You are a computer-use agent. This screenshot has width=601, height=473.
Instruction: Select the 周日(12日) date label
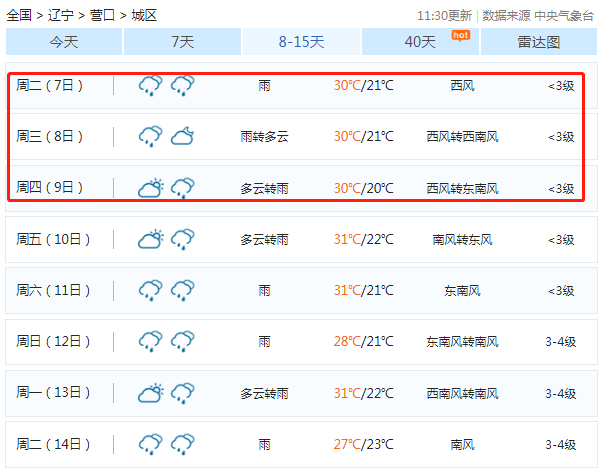[53, 341]
